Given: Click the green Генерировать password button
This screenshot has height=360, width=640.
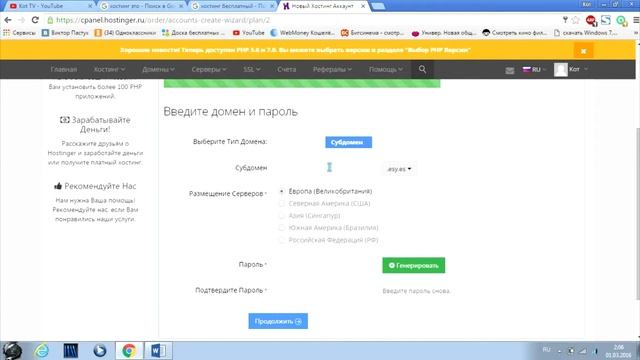Looking at the screenshot, I should pyautogui.click(x=413, y=265).
